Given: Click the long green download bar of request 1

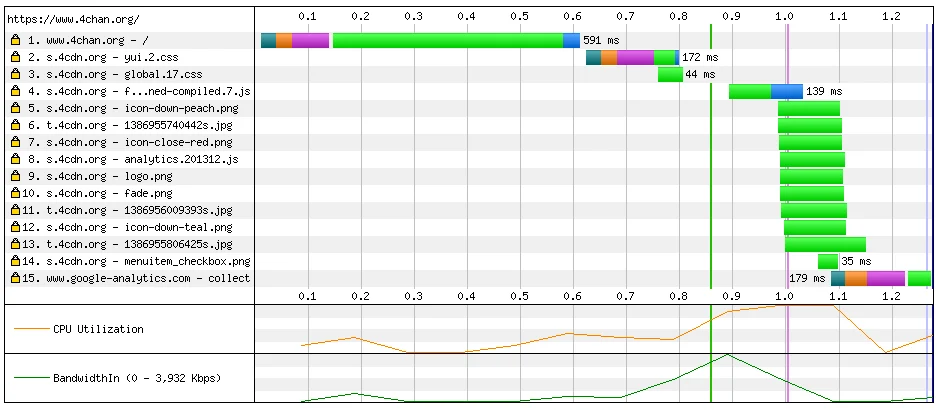Looking at the screenshot, I should (x=448, y=41).
